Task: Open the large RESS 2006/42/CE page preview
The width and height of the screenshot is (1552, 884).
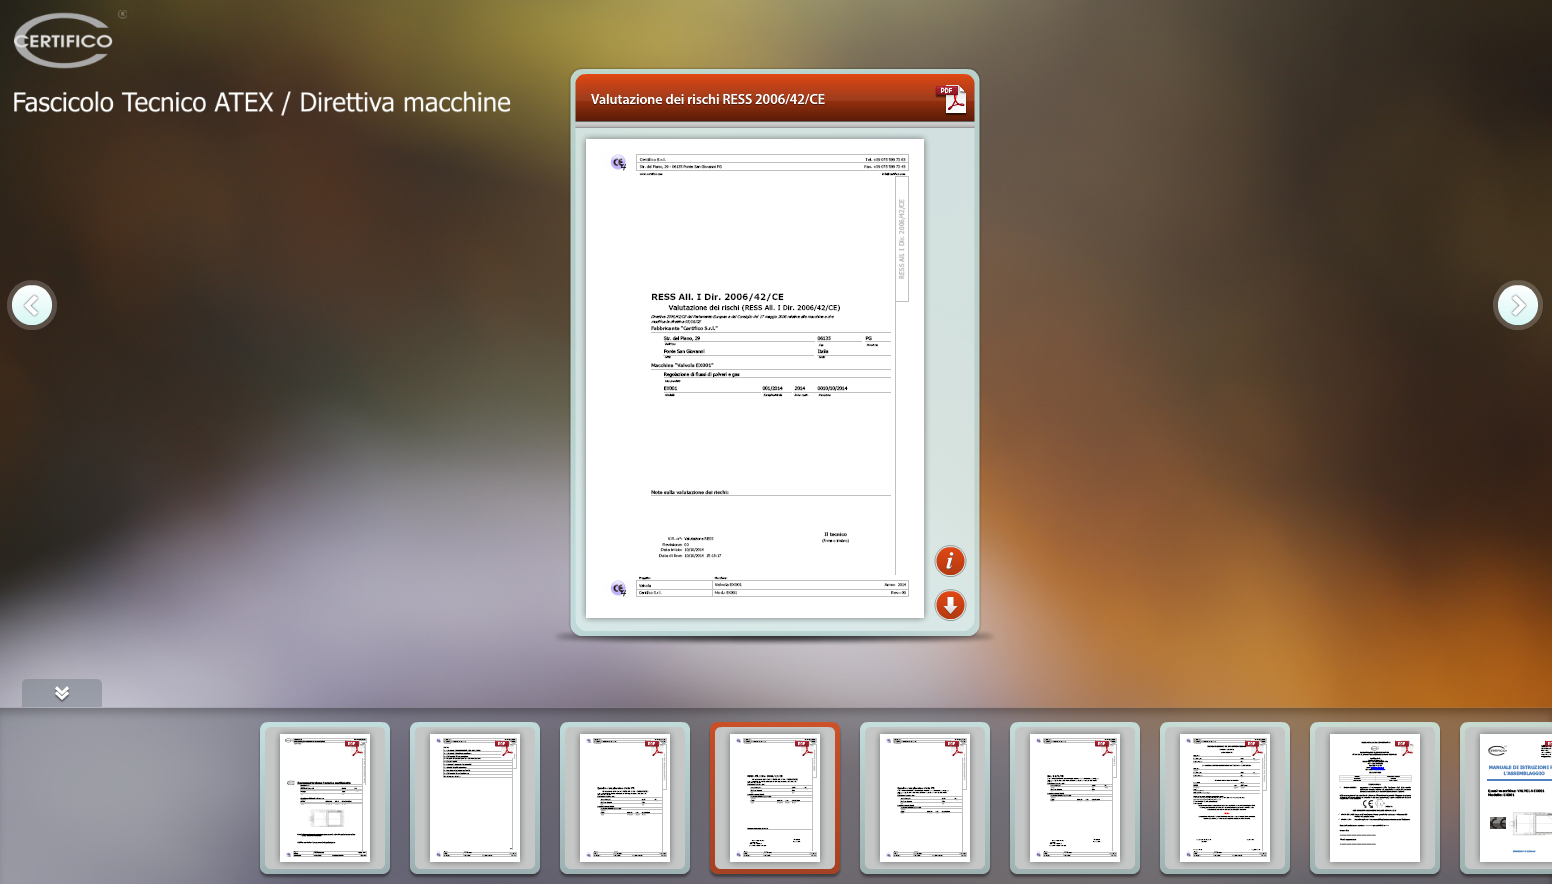Action: (x=754, y=378)
